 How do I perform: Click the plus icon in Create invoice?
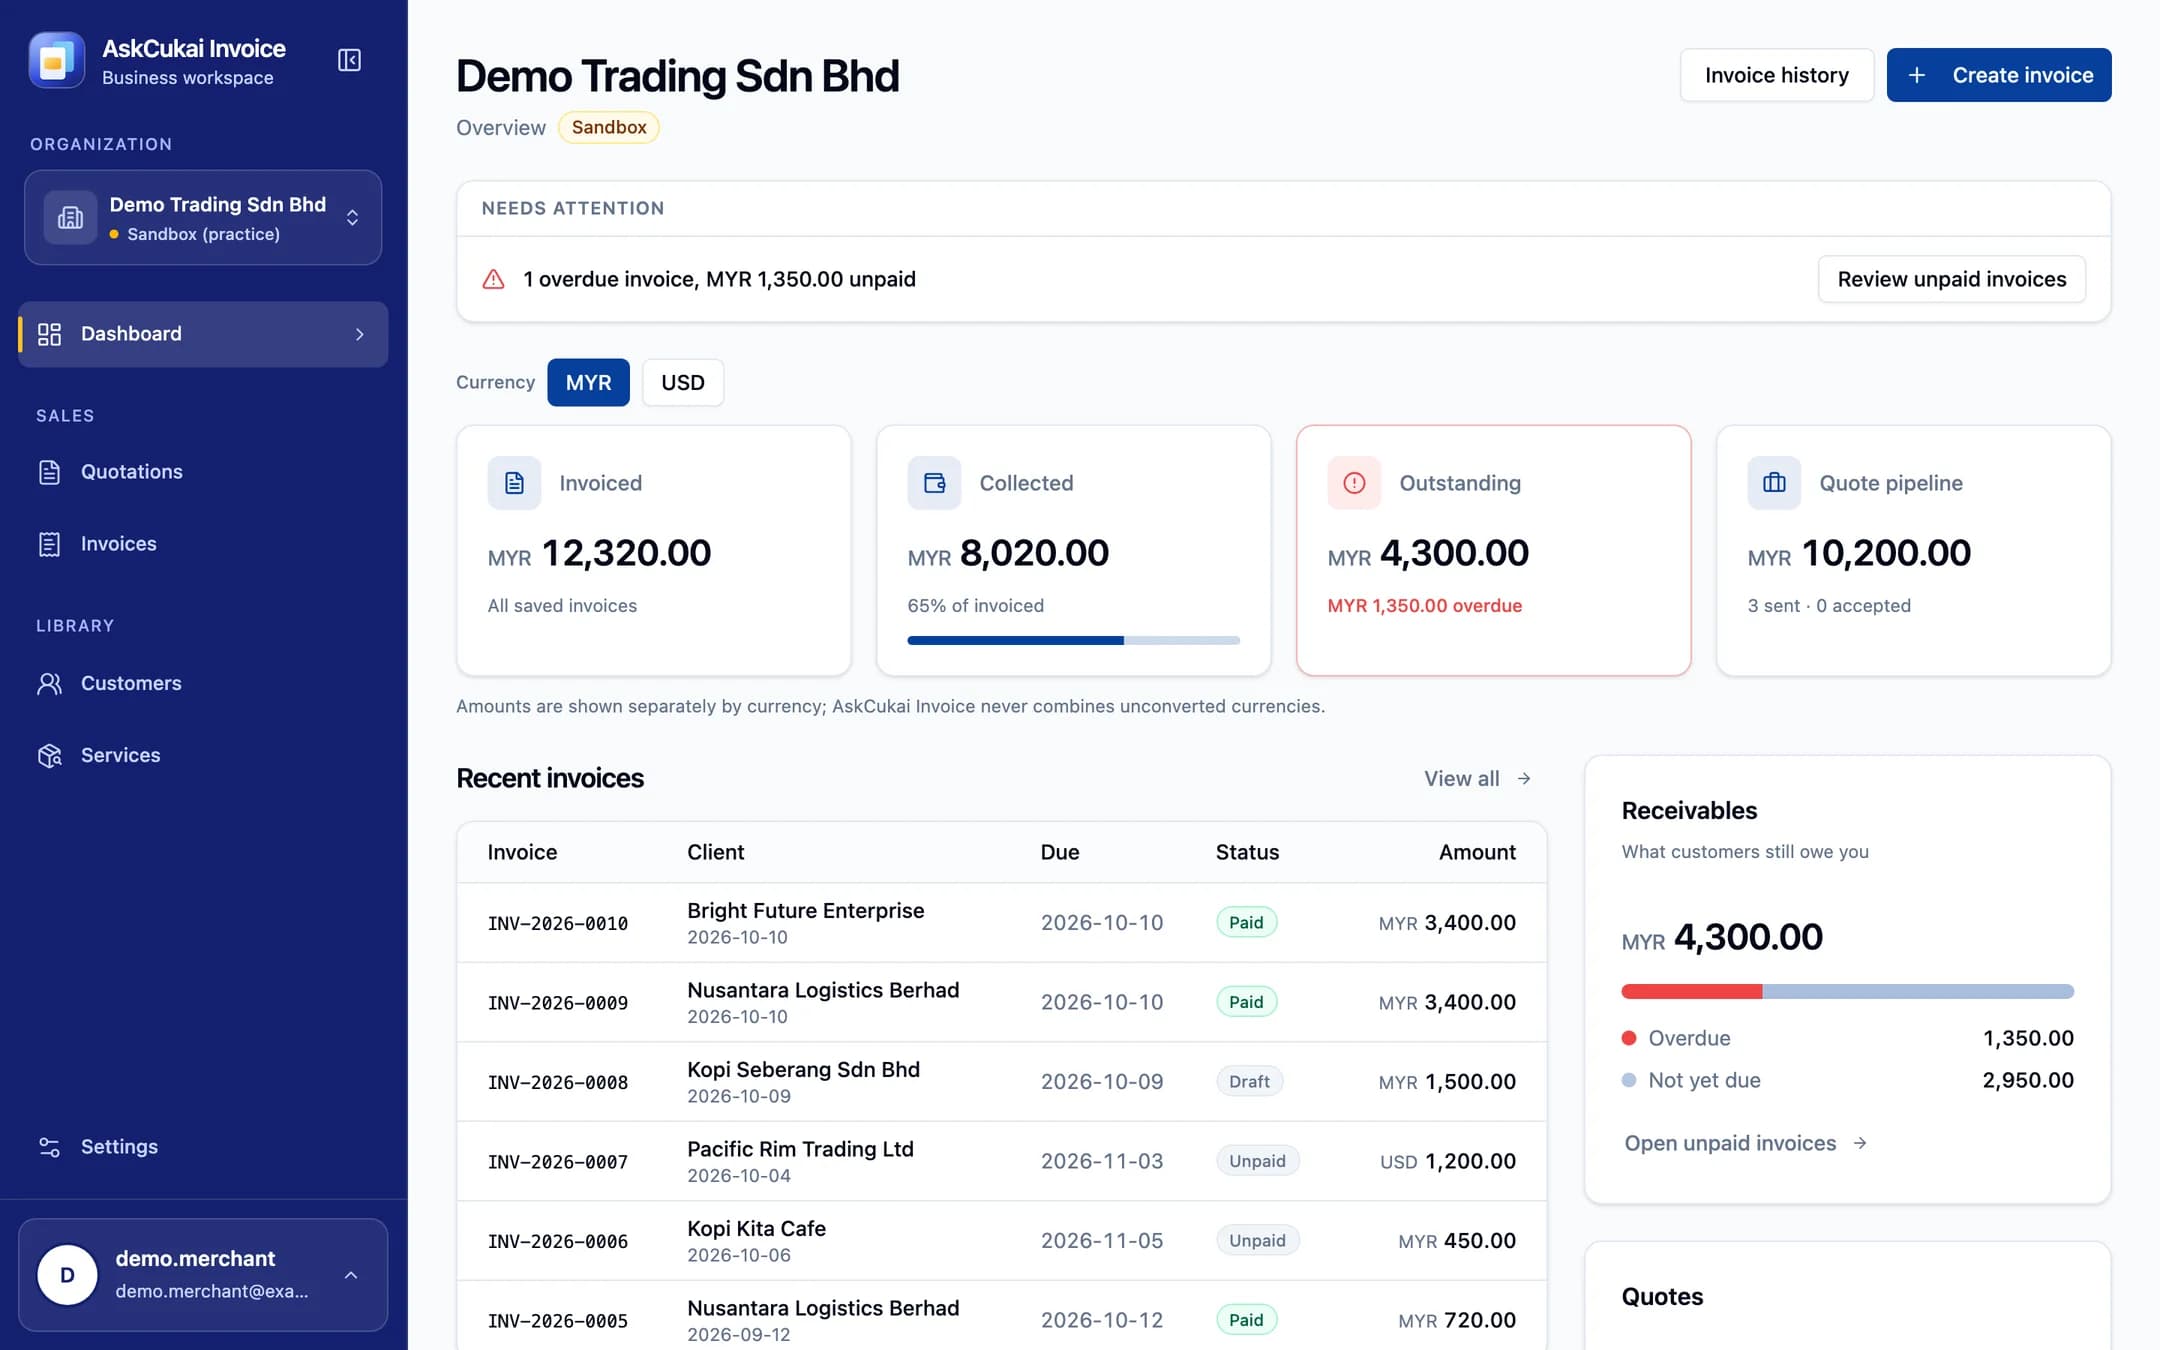(x=1916, y=75)
